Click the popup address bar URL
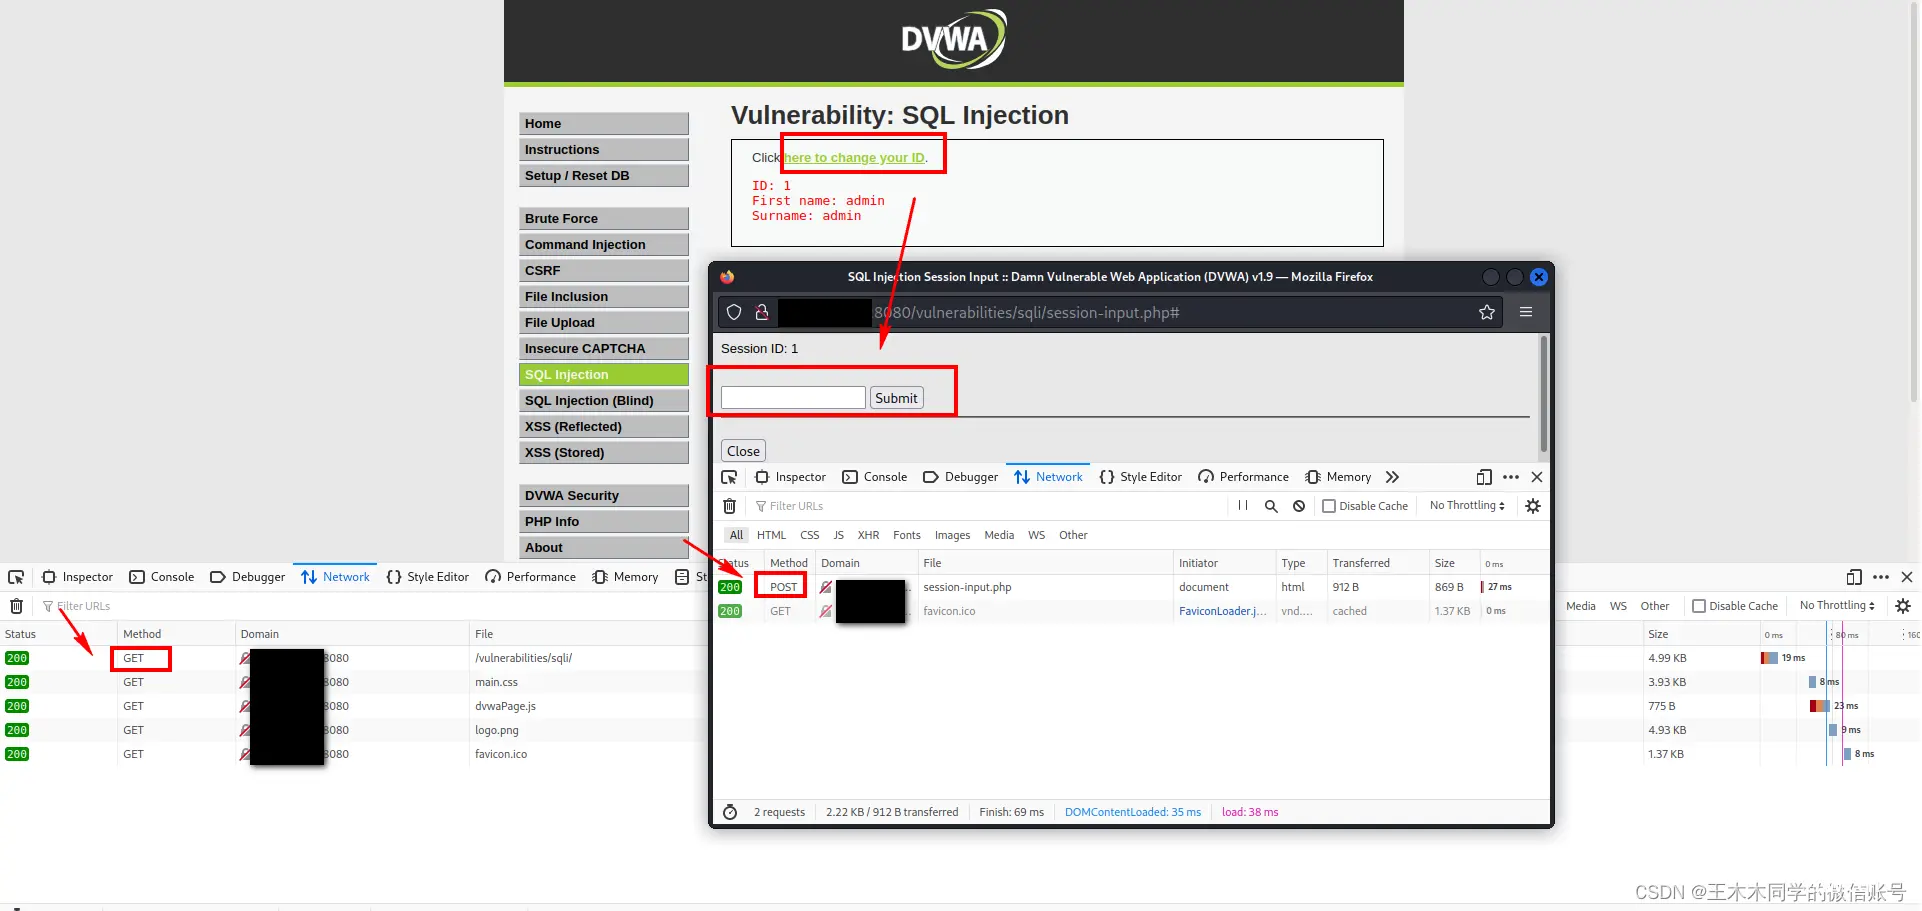The width and height of the screenshot is (1922, 911). tap(1027, 313)
